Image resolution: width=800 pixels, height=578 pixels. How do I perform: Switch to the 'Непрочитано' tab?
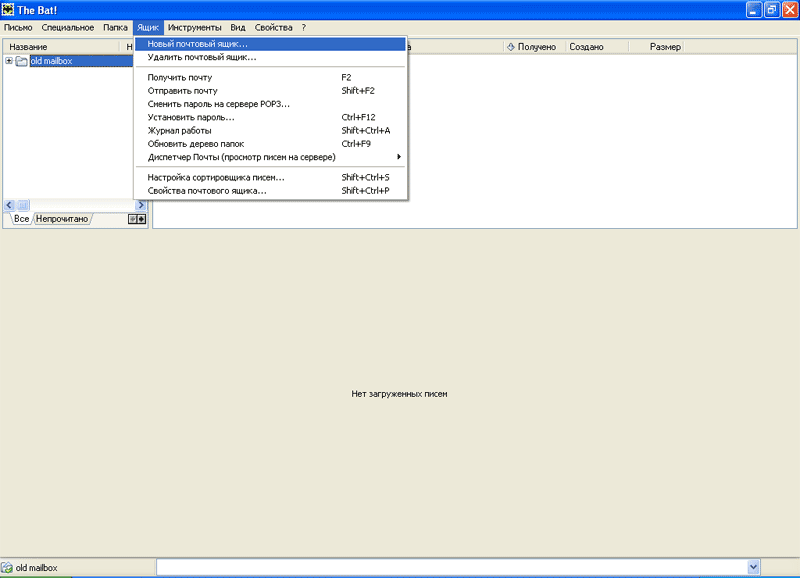click(62, 219)
